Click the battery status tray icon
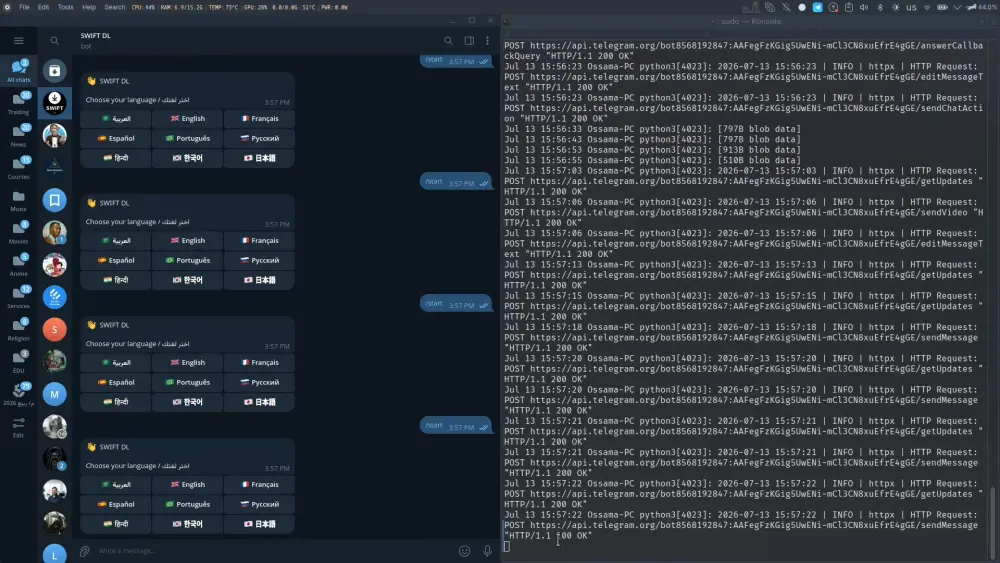Viewport: 1000px width, 563px height. (x=942, y=8)
